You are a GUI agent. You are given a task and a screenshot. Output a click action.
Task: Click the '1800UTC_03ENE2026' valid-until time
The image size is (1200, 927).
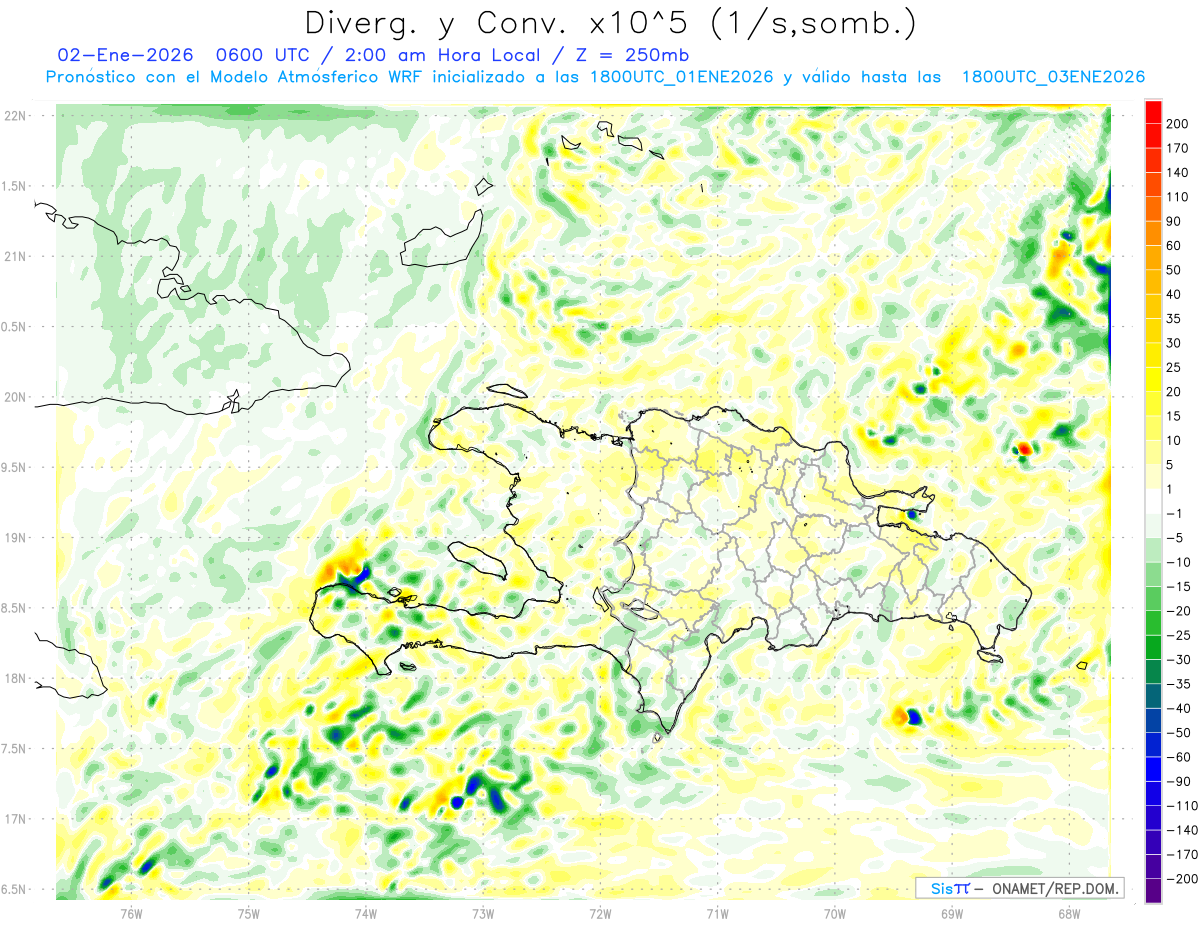click(1053, 77)
